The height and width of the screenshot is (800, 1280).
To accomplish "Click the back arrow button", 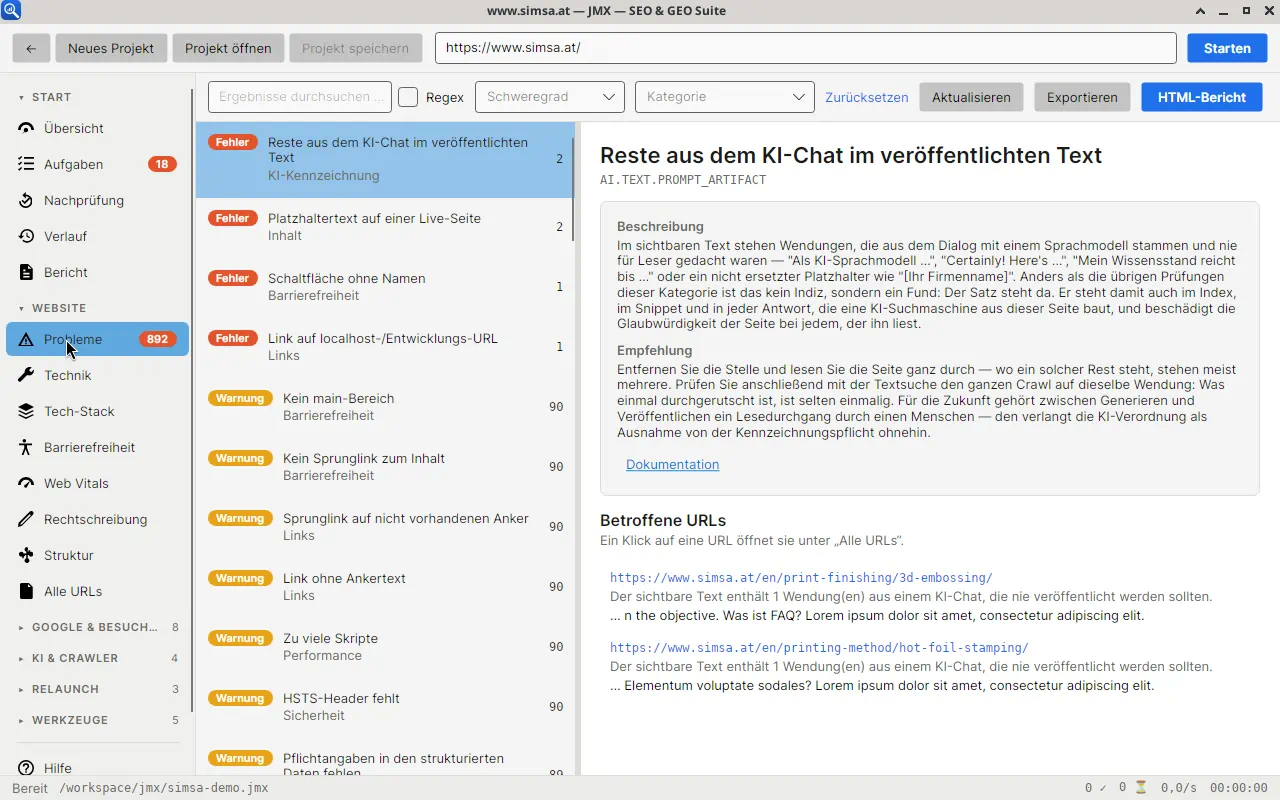I will [31, 48].
